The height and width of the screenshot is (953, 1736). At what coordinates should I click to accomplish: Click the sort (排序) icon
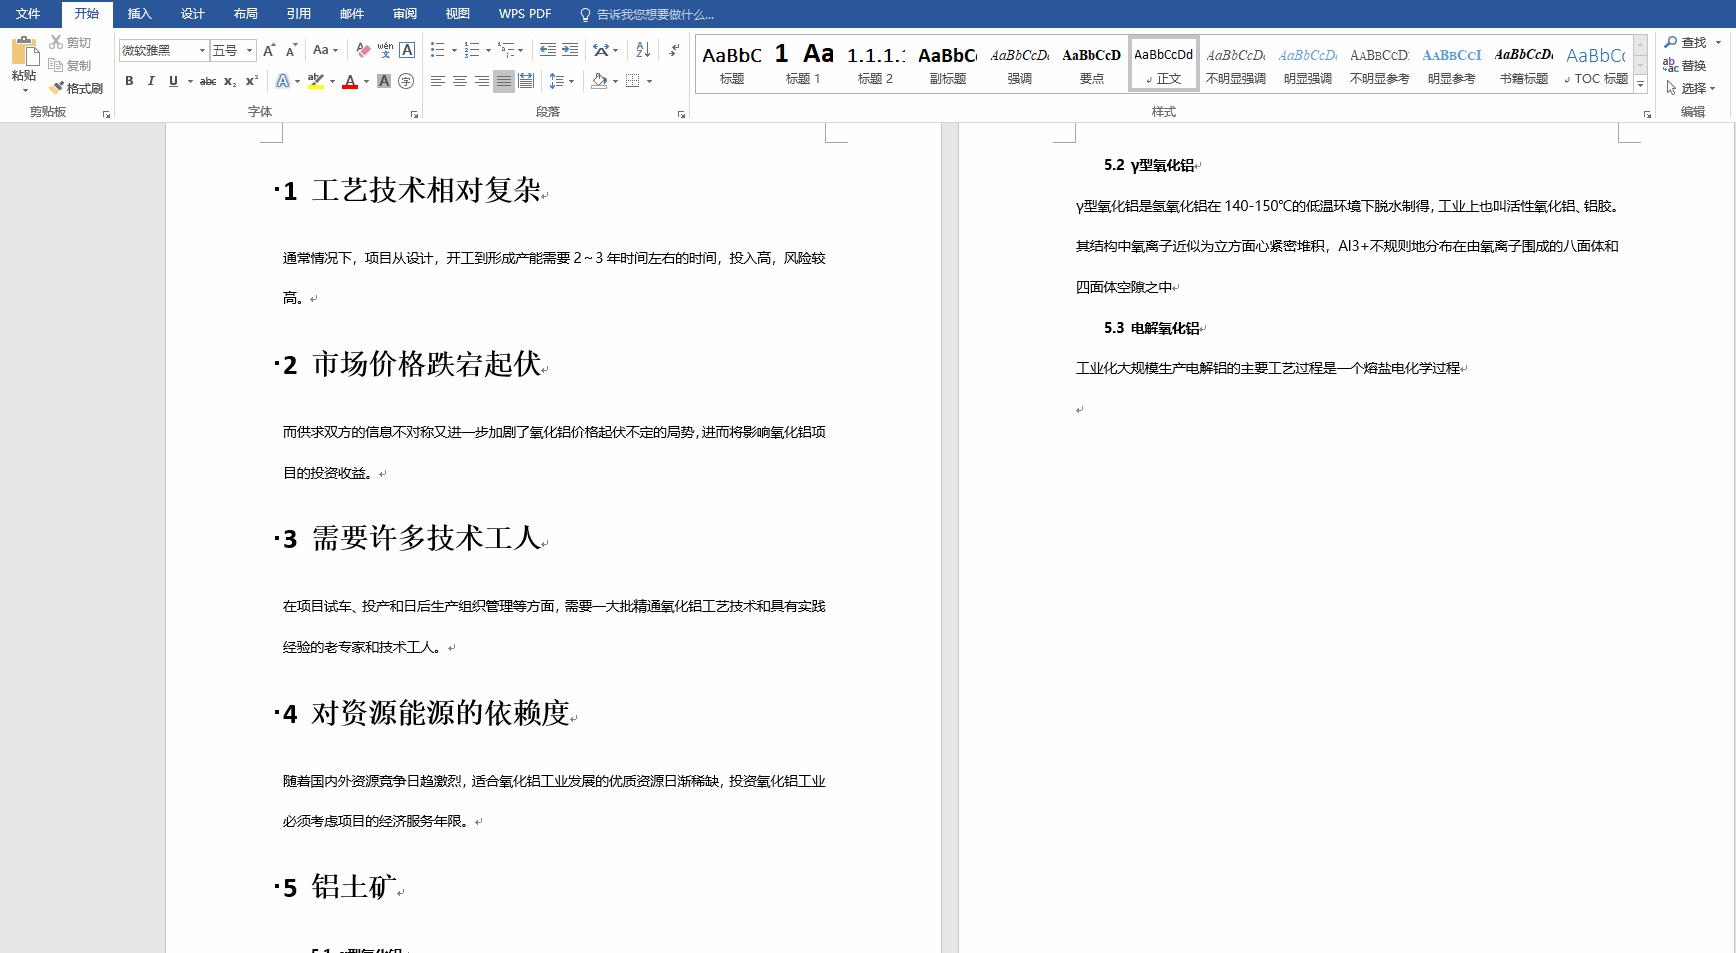(641, 50)
